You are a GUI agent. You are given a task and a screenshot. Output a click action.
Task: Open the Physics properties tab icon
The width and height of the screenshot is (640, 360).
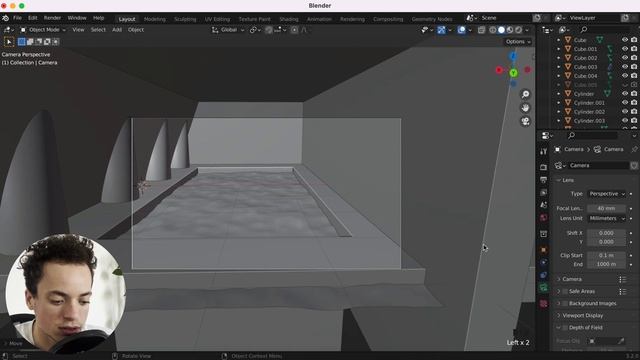coord(543,262)
